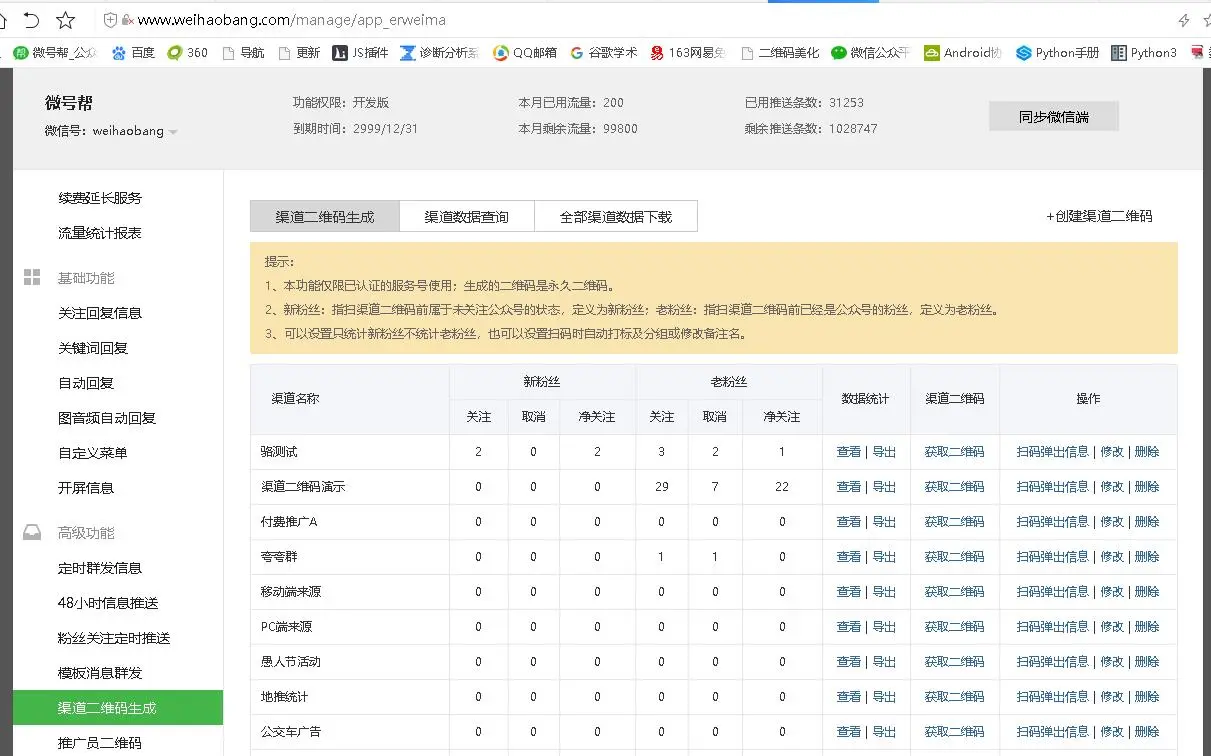Click 查看 in the 地推统计 row
The height and width of the screenshot is (756, 1211).
pyautogui.click(x=848, y=697)
